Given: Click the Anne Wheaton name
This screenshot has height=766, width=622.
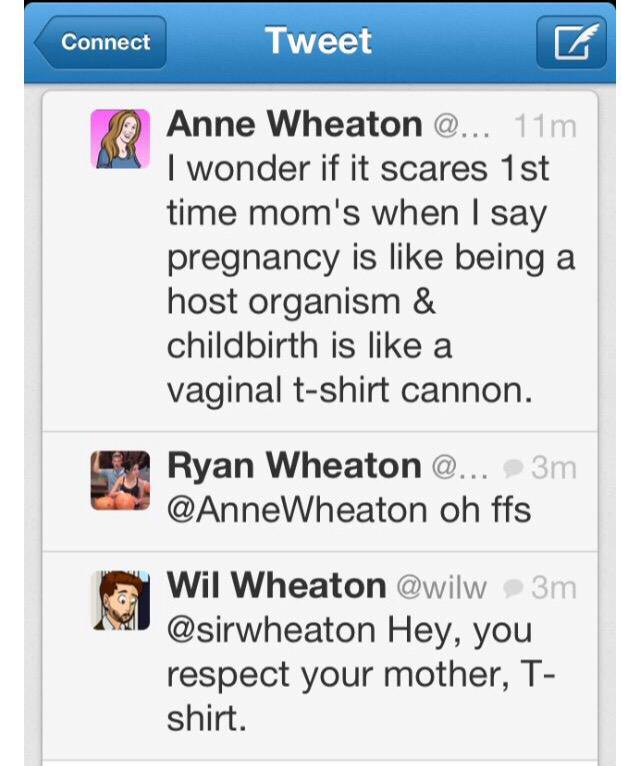Looking at the screenshot, I should (295, 124).
